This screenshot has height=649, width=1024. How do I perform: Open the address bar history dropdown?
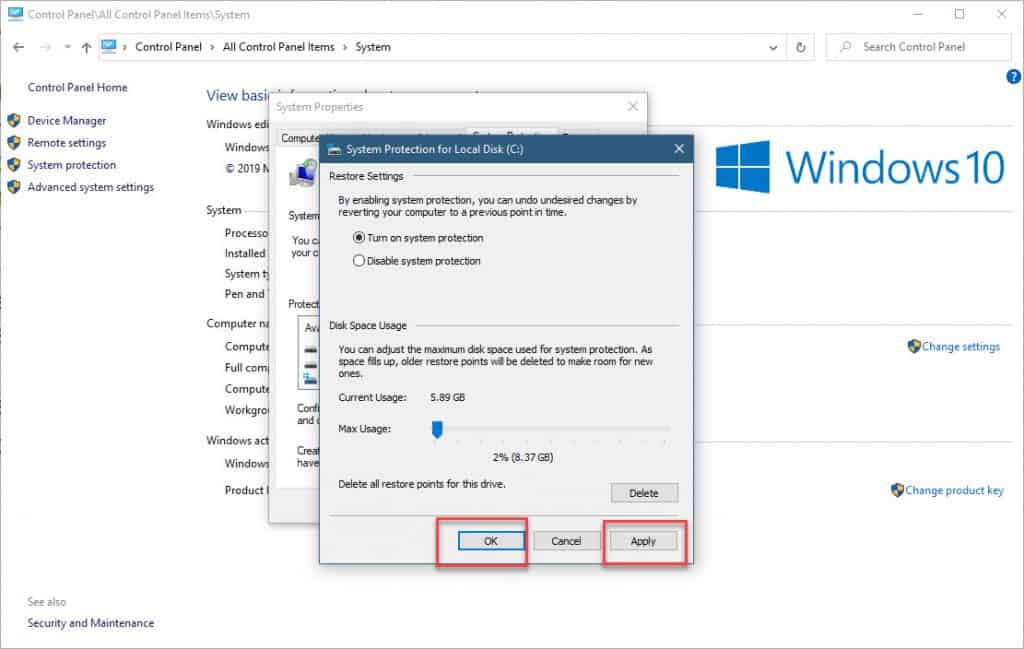pos(773,47)
